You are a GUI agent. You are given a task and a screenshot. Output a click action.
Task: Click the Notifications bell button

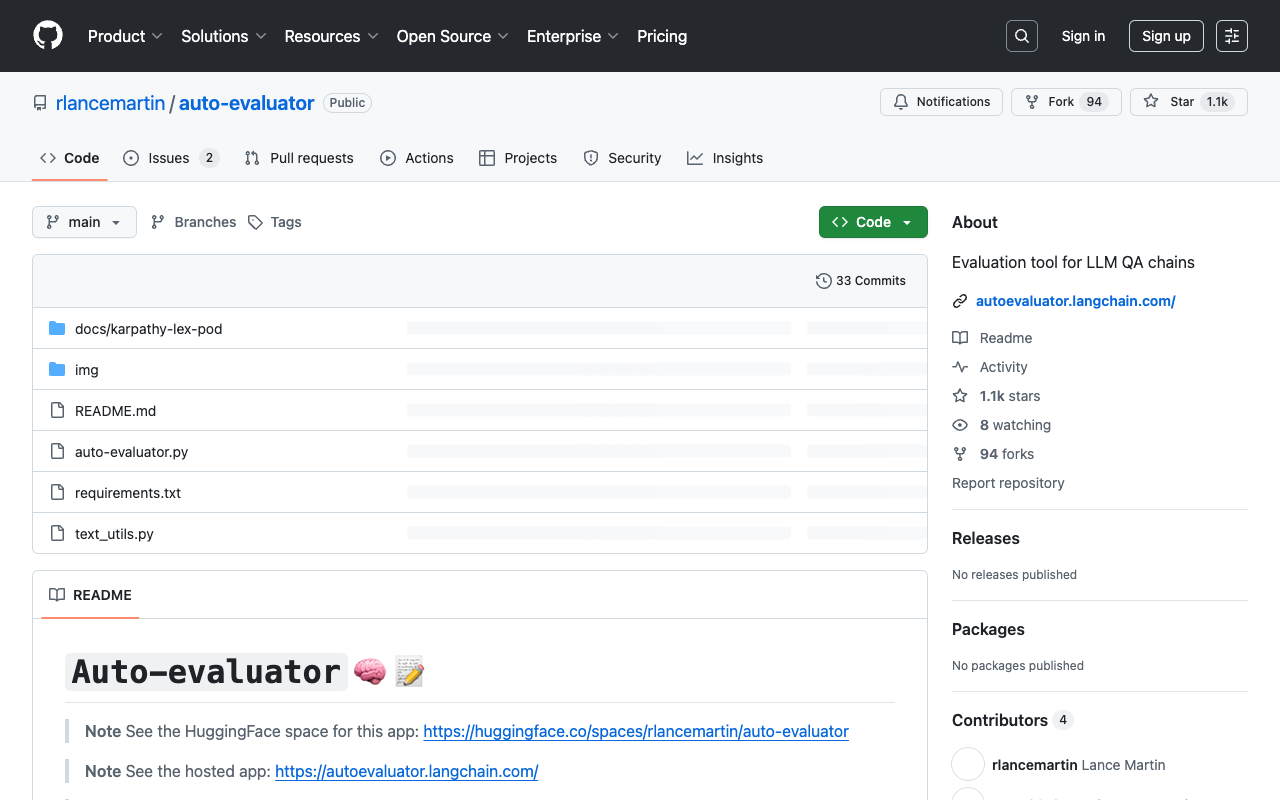click(941, 102)
